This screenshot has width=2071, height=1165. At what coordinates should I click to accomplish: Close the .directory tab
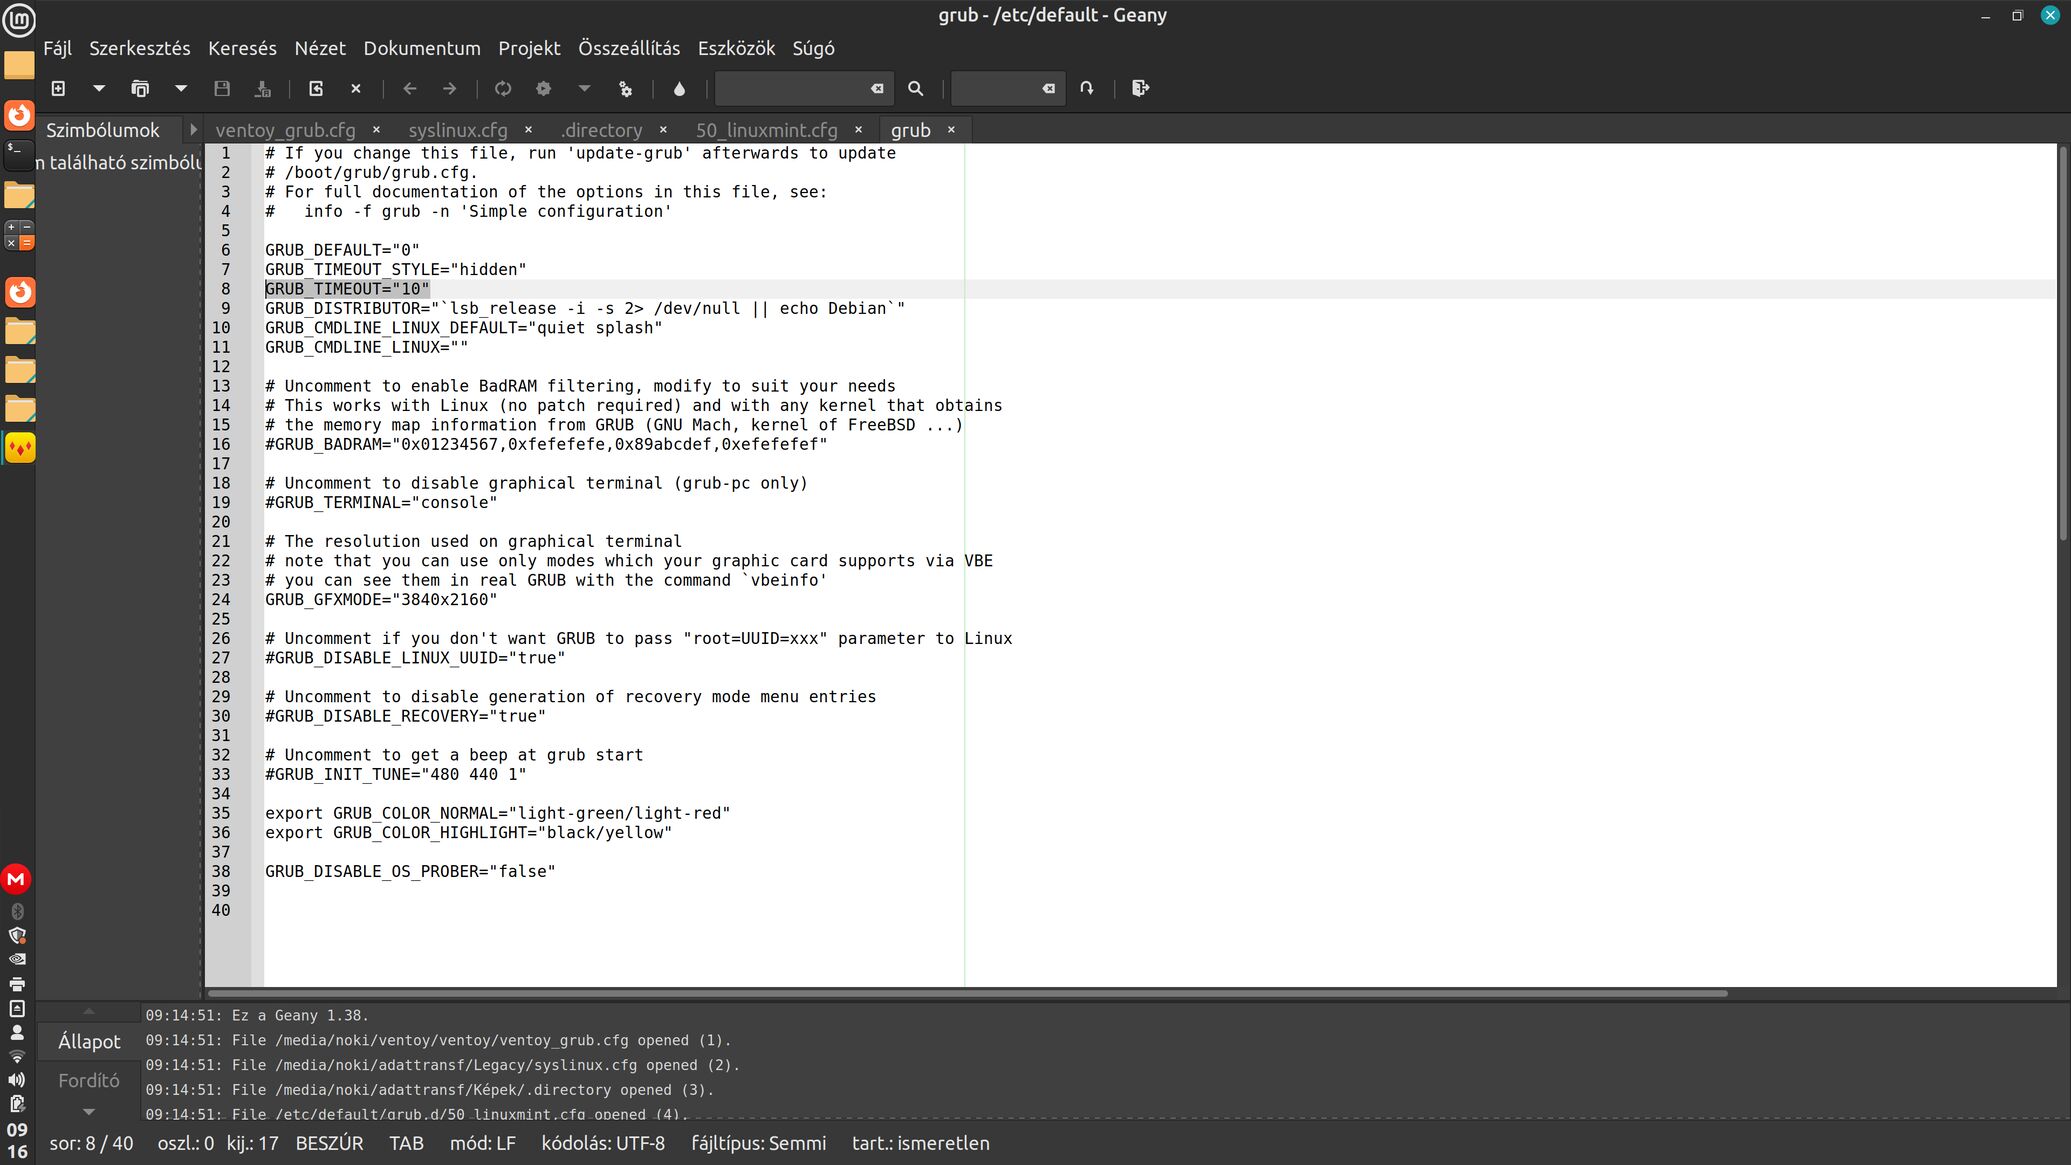click(x=663, y=130)
